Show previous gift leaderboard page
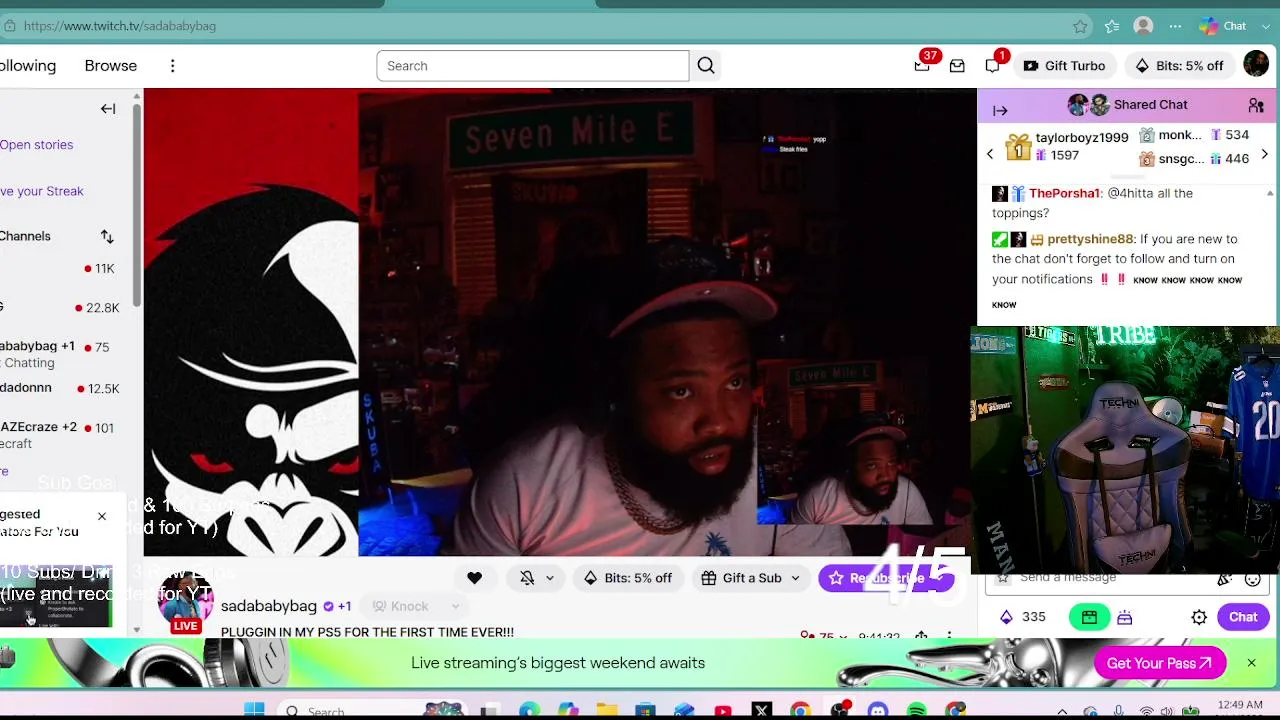Image resolution: width=1280 pixels, height=720 pixels. pyautogui.click(x=990, y=154)
